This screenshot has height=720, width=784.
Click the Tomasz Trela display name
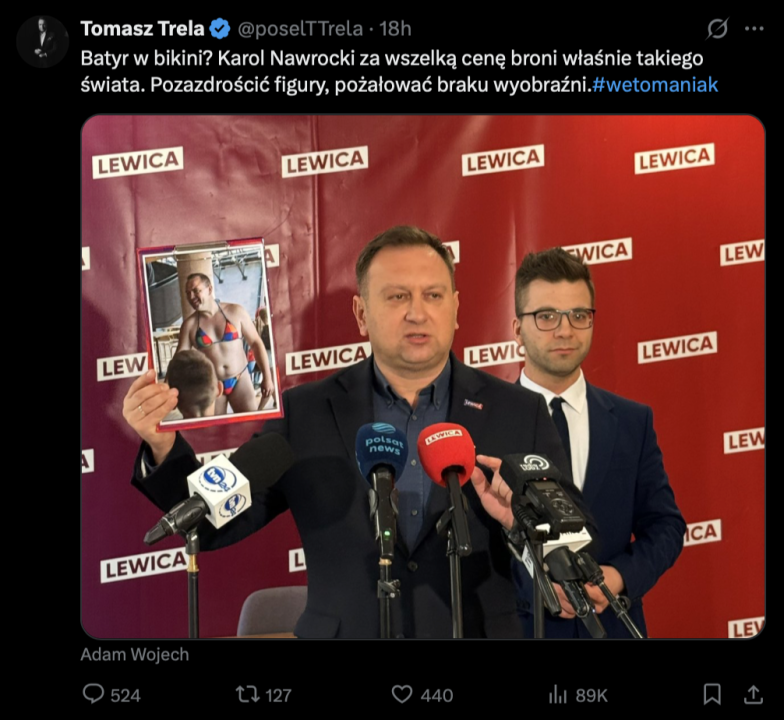point(142,28)
